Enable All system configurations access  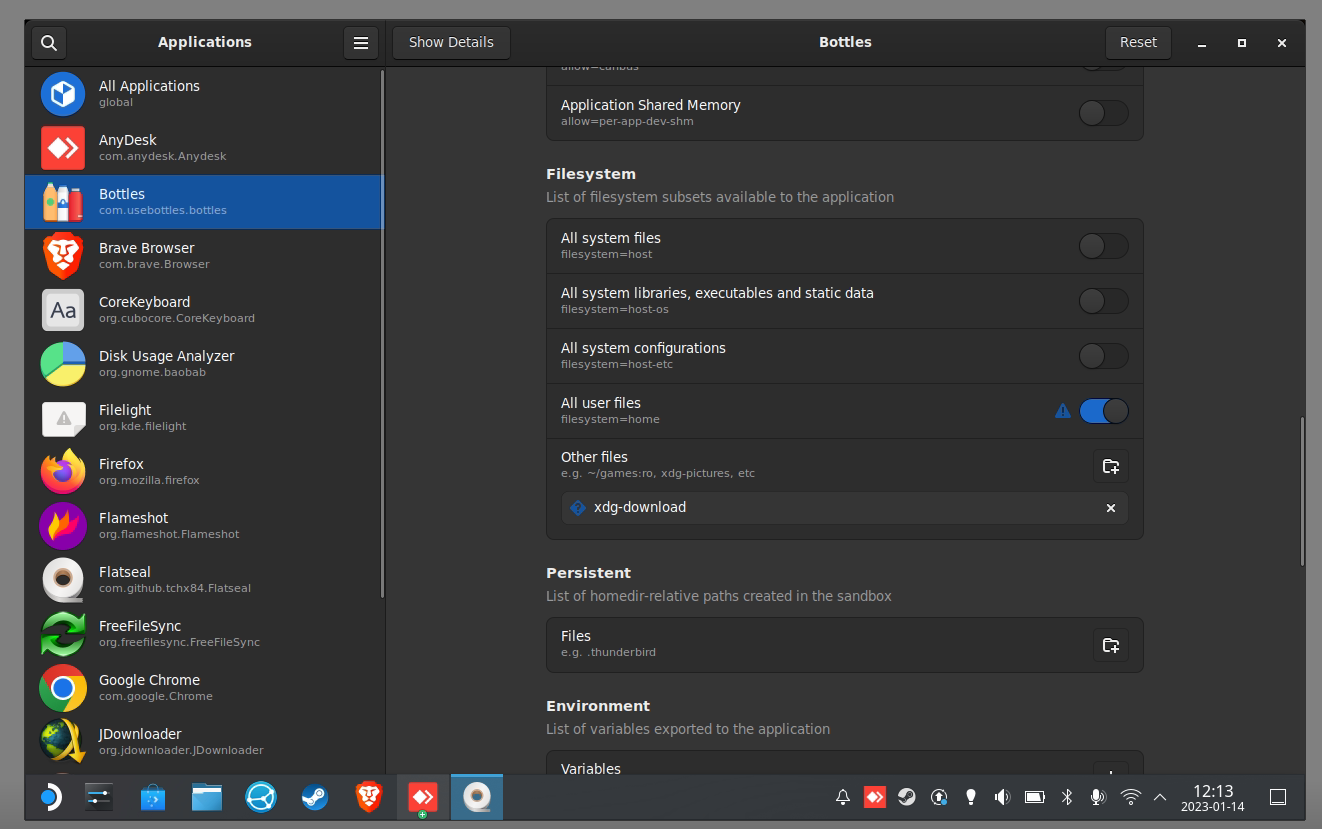tap(1104, 356)
